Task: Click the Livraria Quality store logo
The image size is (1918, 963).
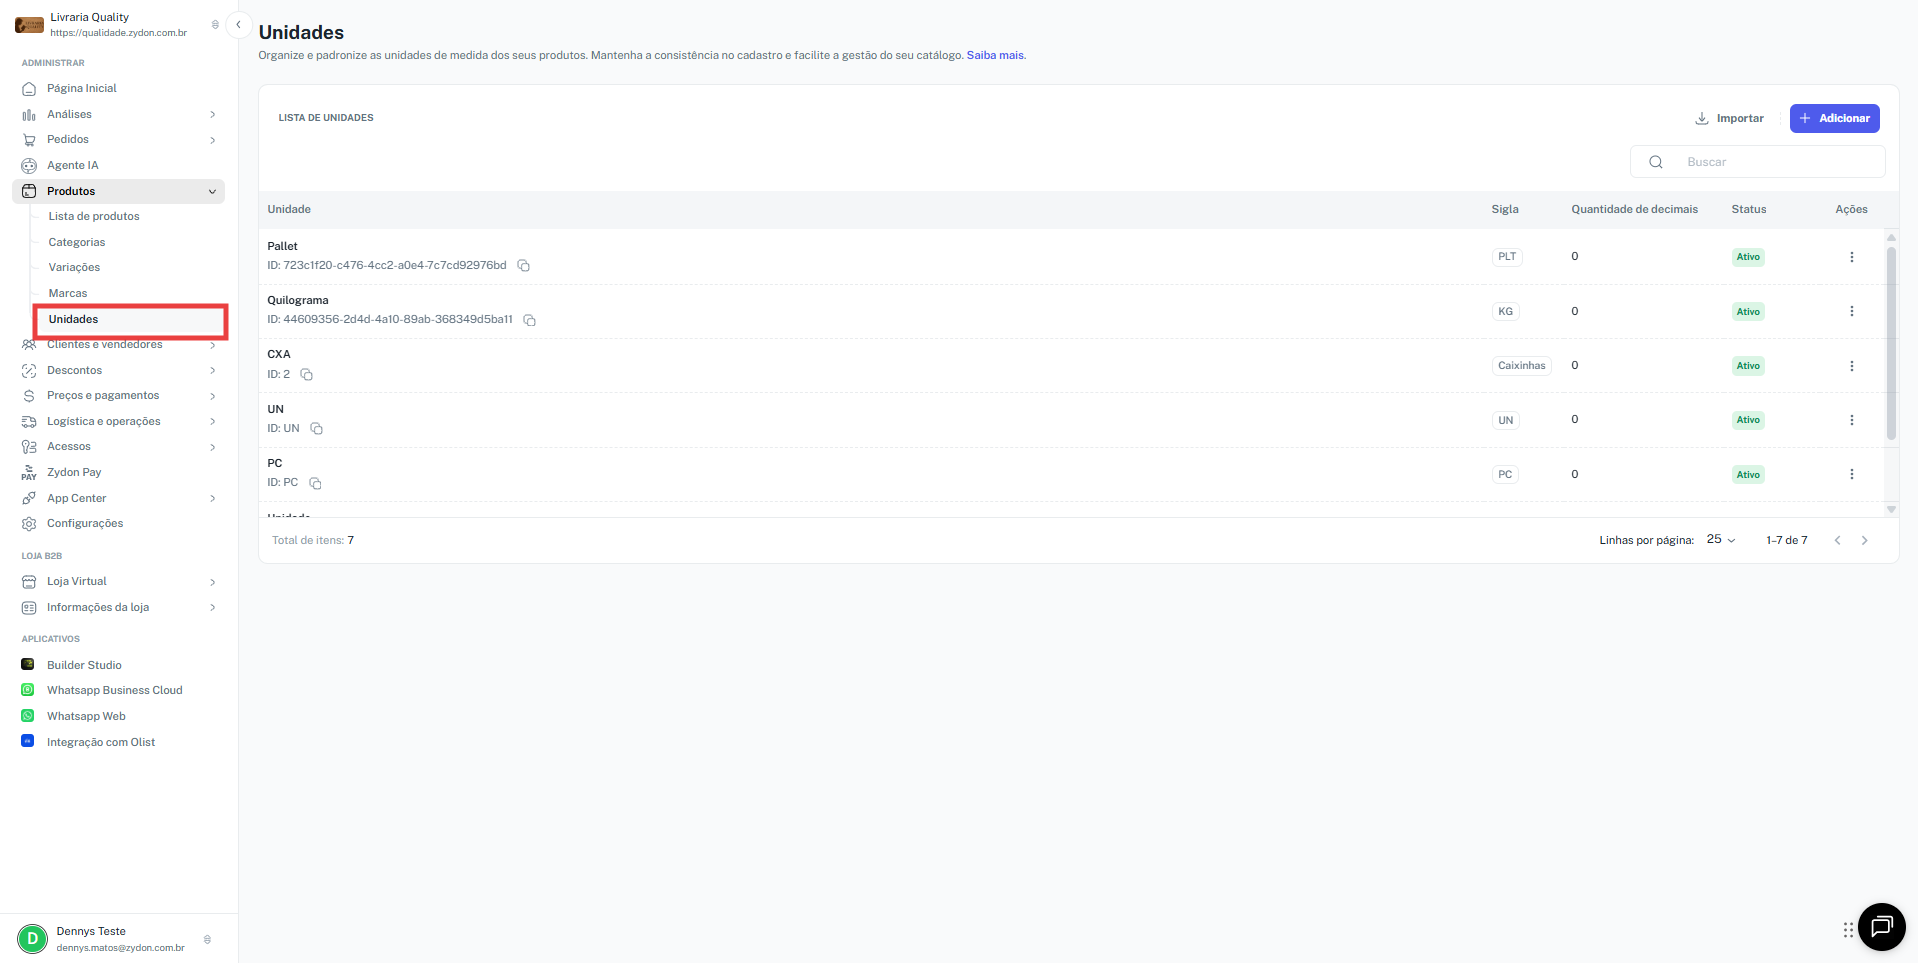Action: 29,25
